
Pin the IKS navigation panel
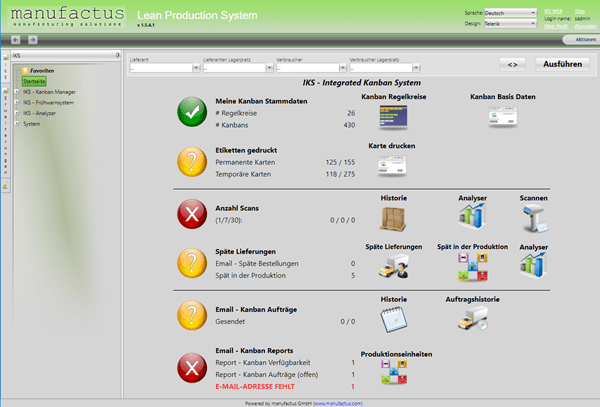(117, 55)
